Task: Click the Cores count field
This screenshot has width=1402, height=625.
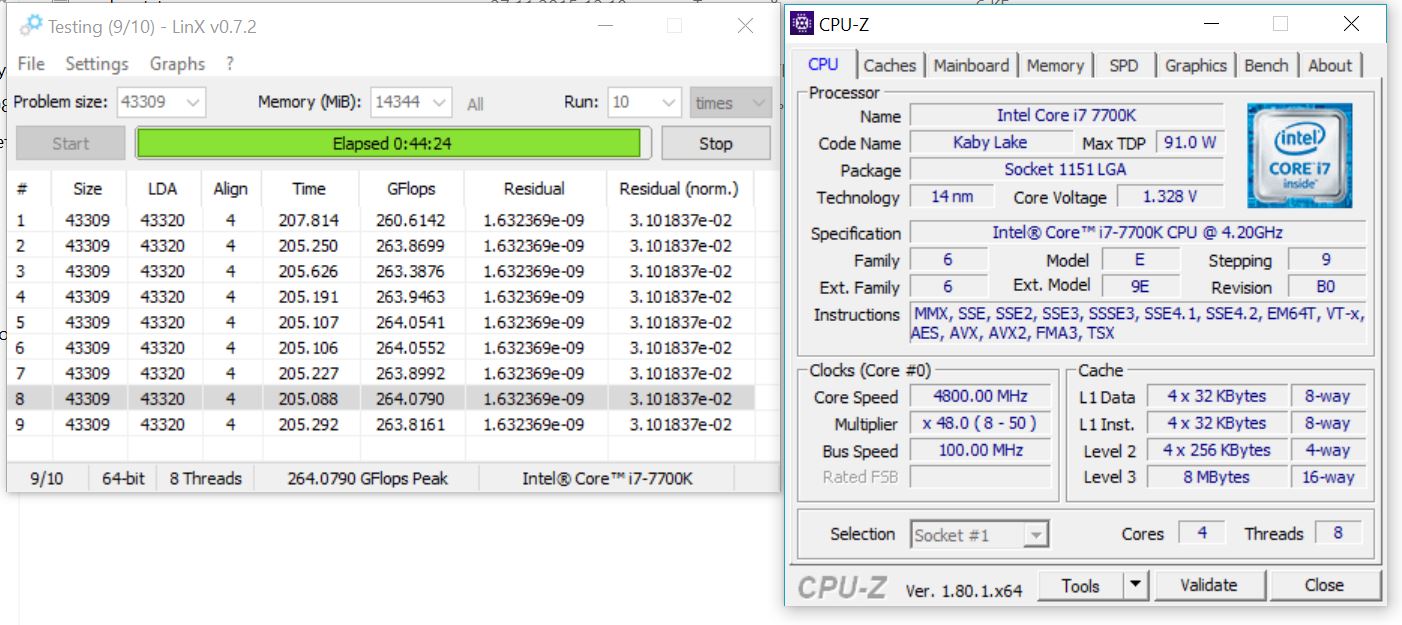Action: pos(1202,533)
